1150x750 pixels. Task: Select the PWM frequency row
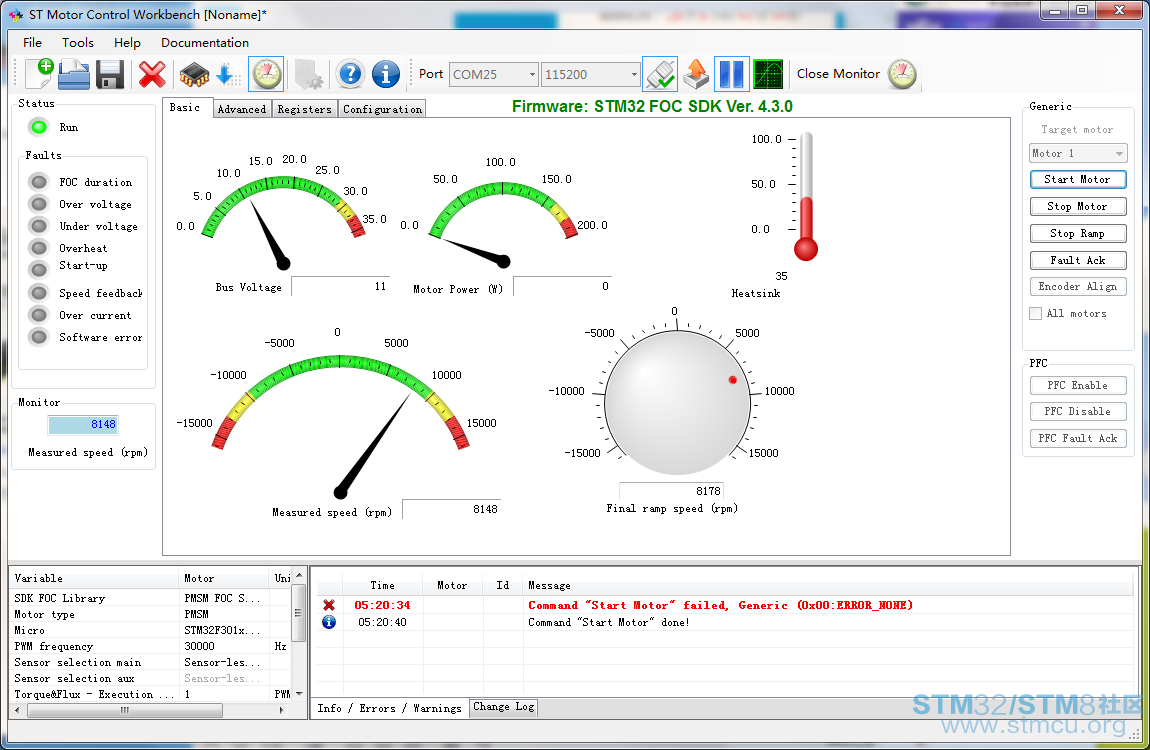150,647
